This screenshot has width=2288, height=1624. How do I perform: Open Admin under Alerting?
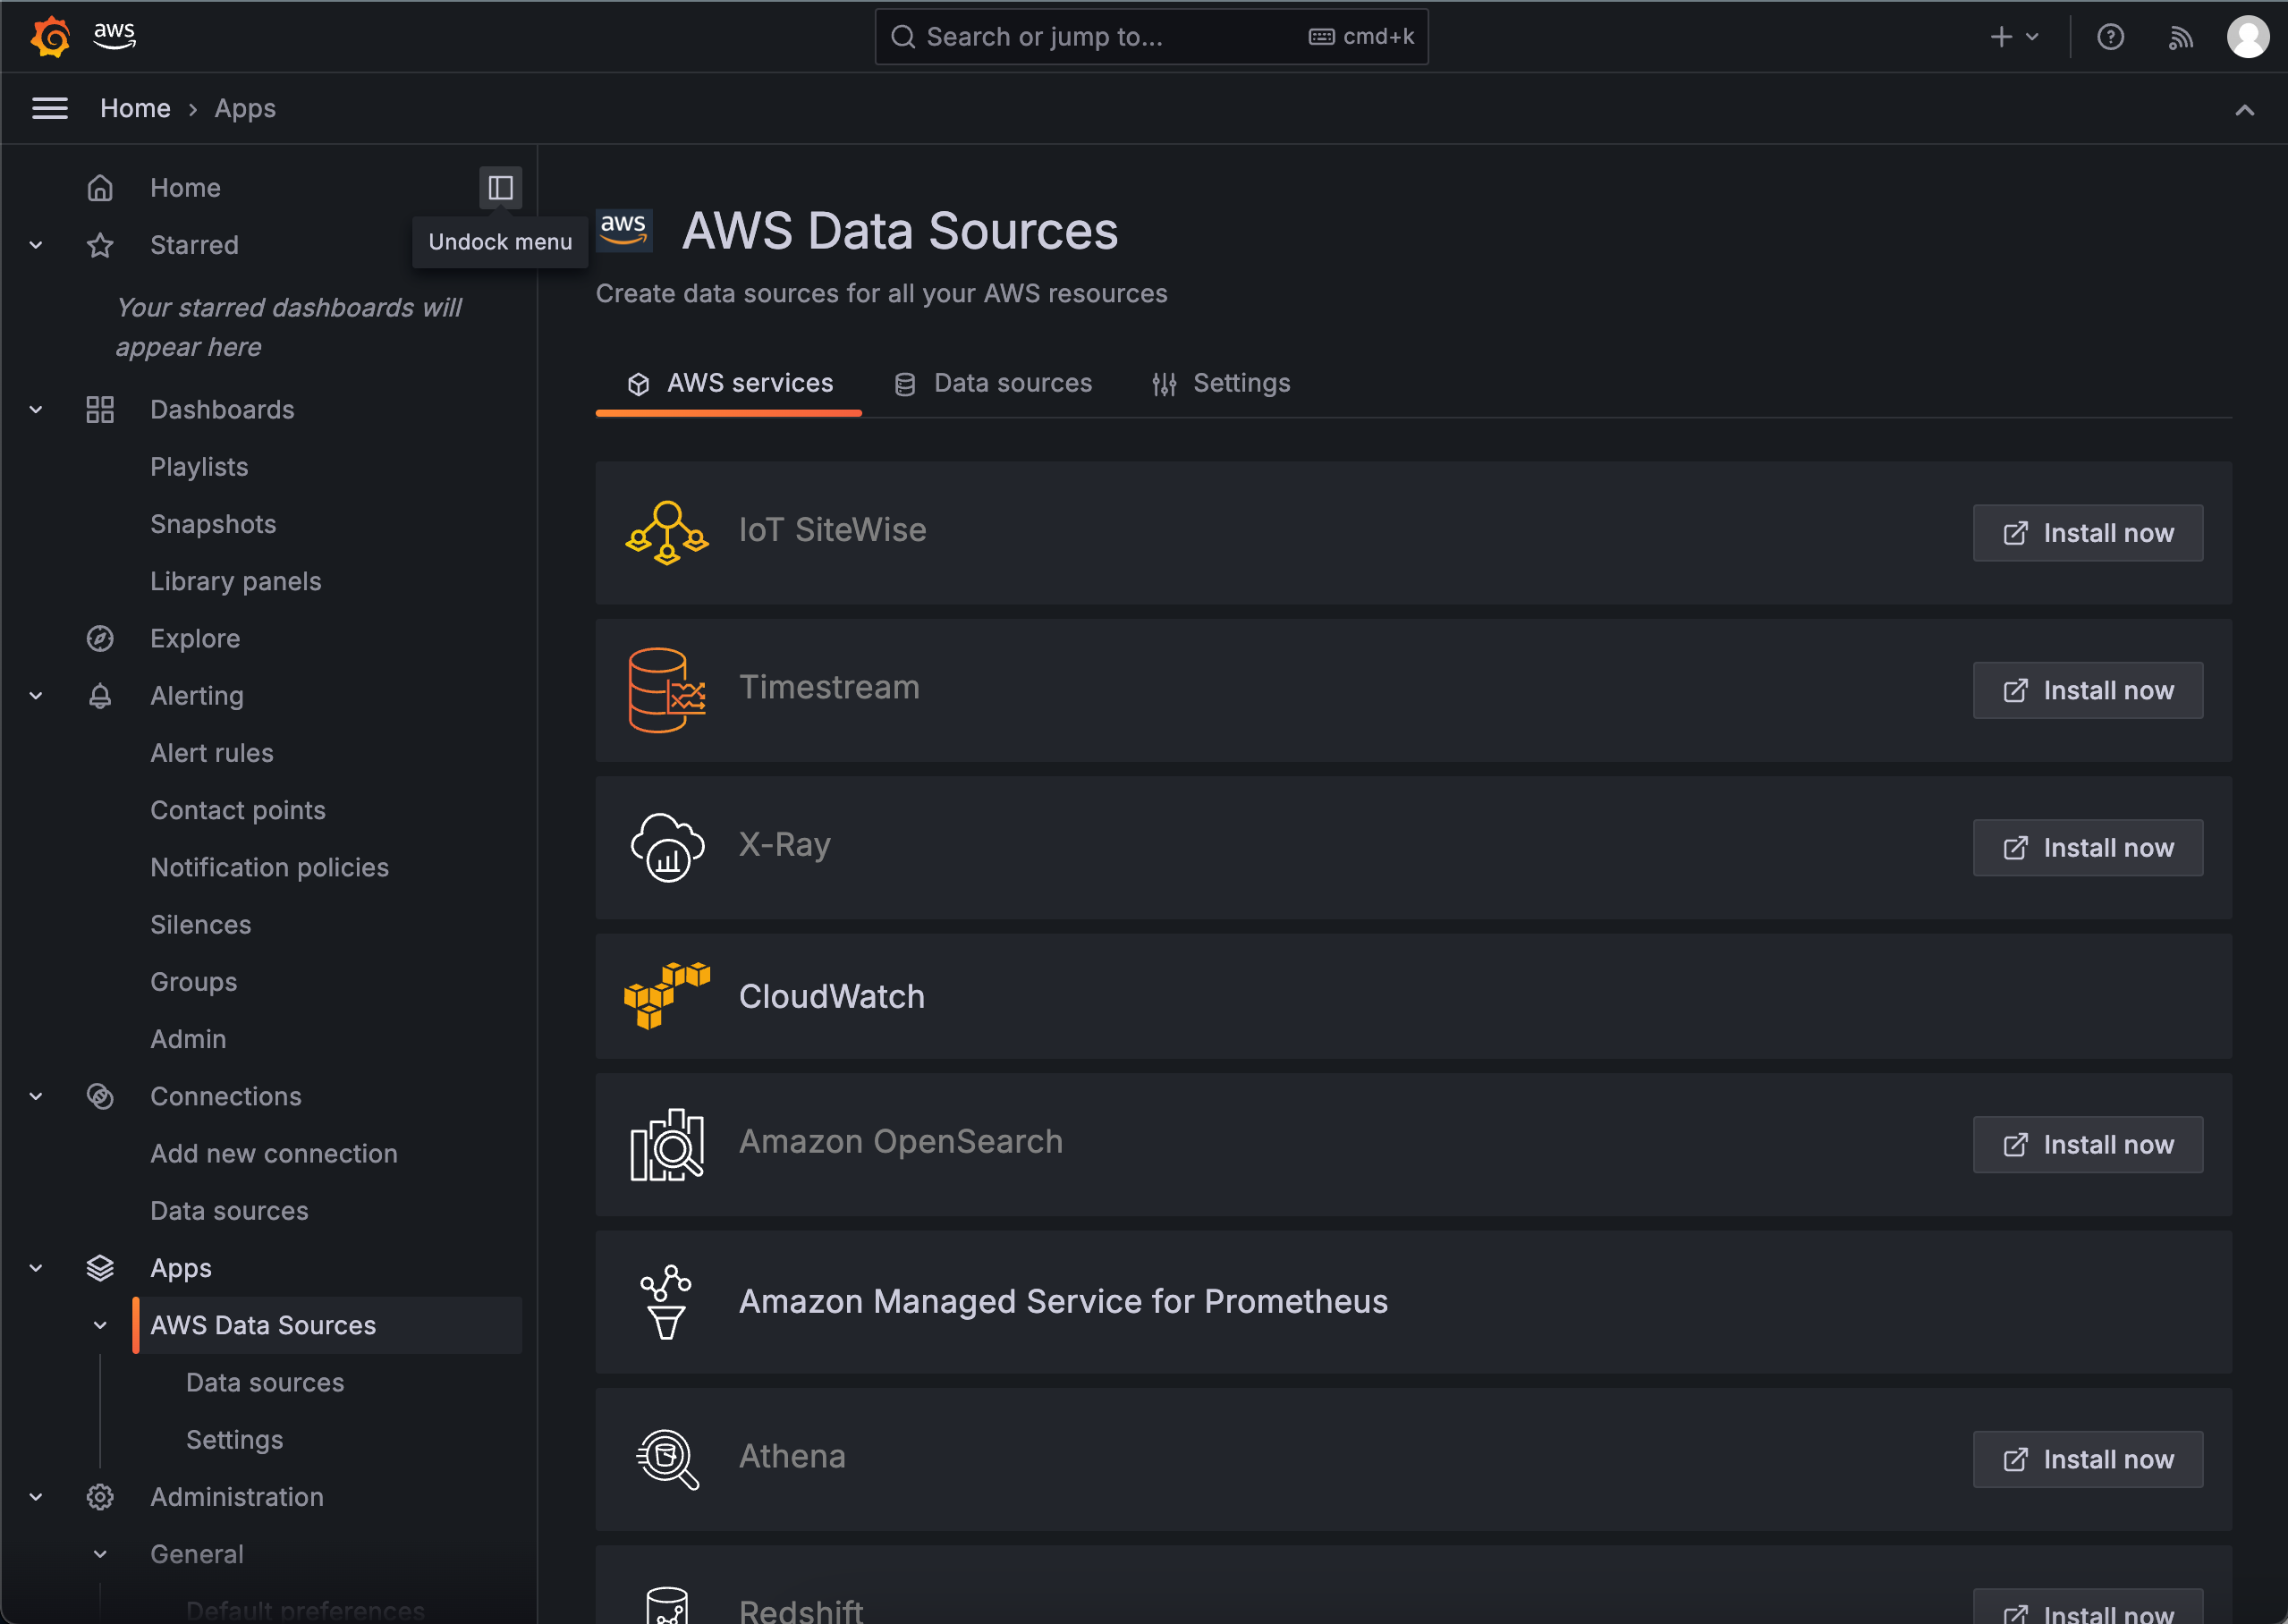click(x=188, y=1039)
